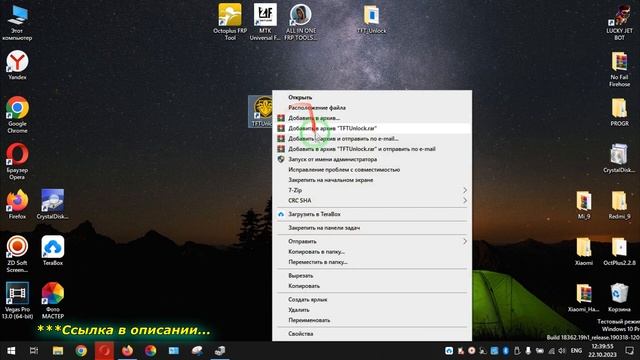
Task: Click the Bluetooth tray icon
Action: click(x=506, y=351)
